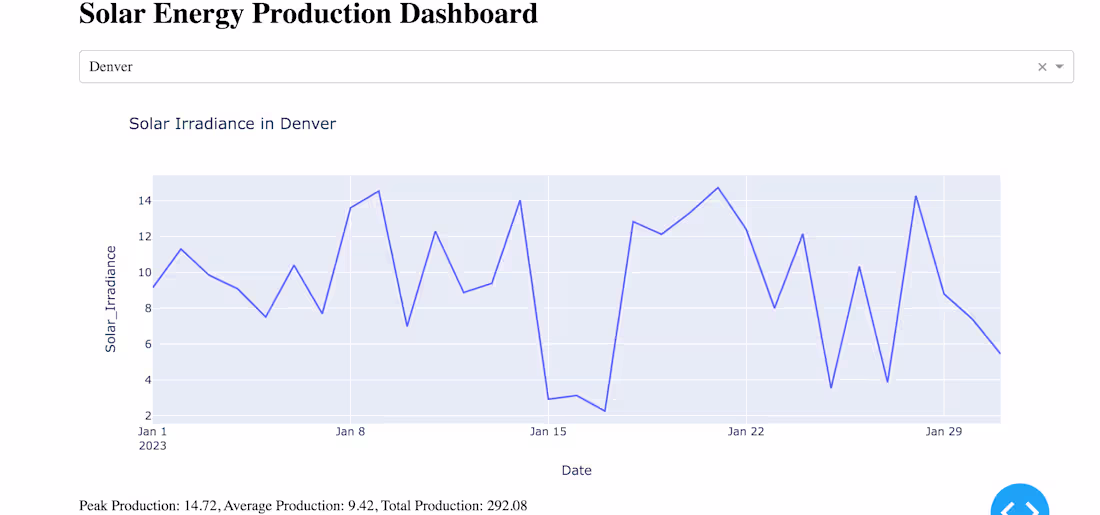Screen dimensions: 1100x515
Task: Open the blue Dash debug menu button
Action: click(x=1019, y=504)
